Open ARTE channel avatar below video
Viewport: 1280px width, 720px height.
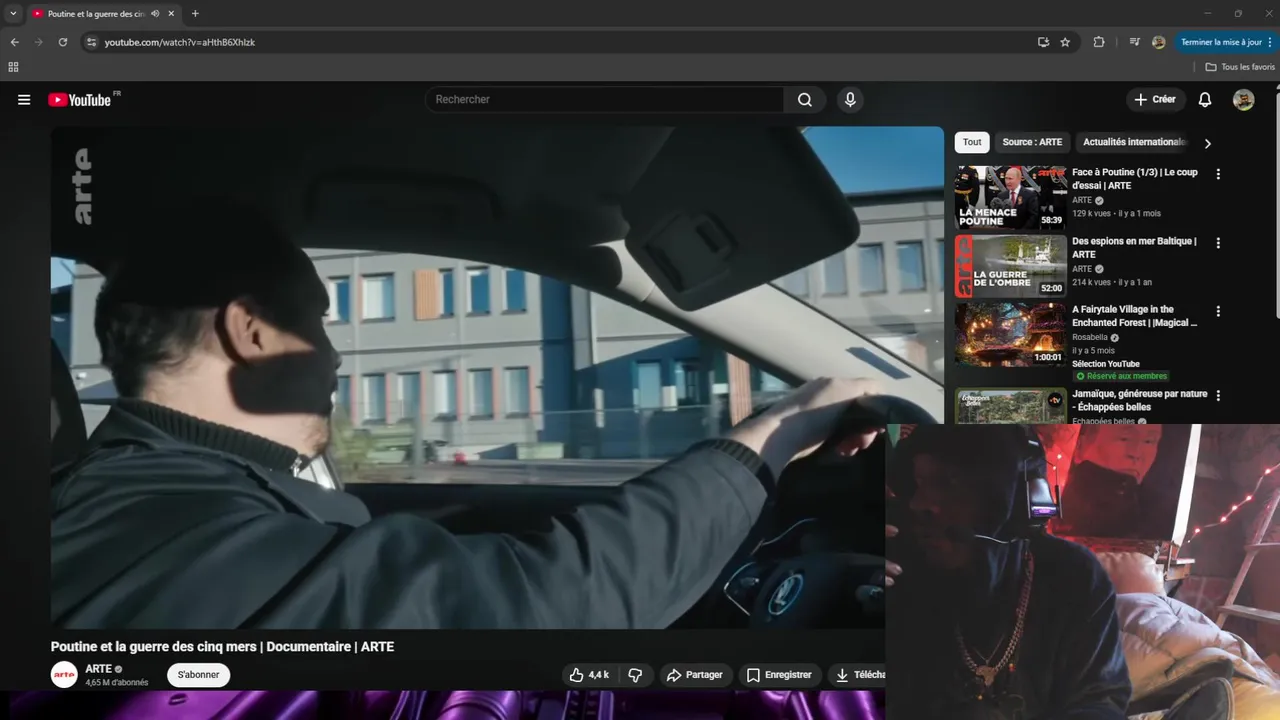tap(64, 675)
